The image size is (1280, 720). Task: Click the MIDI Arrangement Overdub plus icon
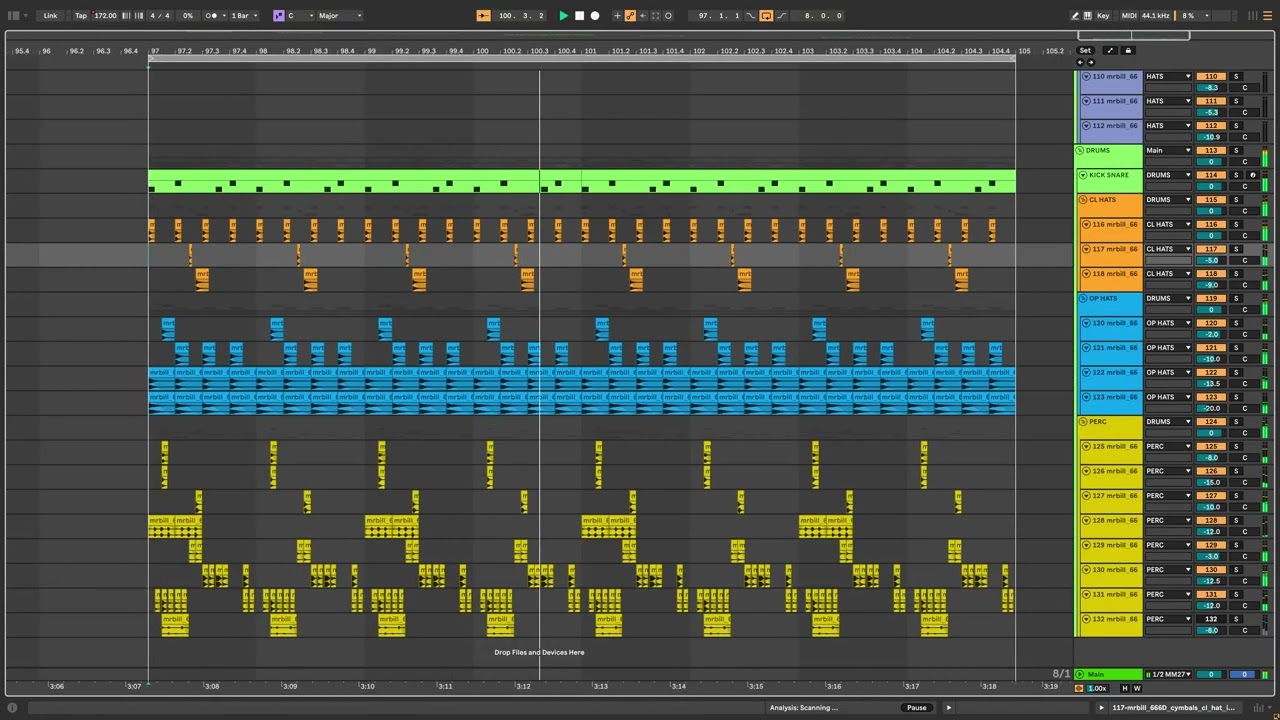617,16
